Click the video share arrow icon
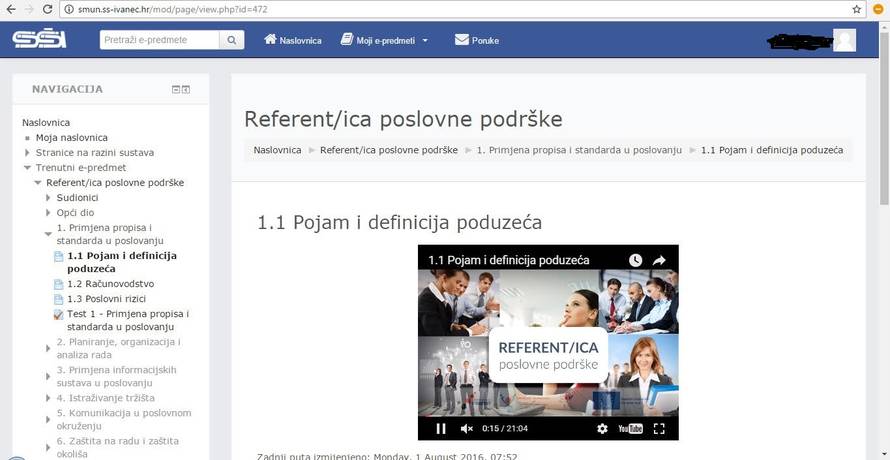The height and width of the screenshot is (460, 890). (659, 260)
